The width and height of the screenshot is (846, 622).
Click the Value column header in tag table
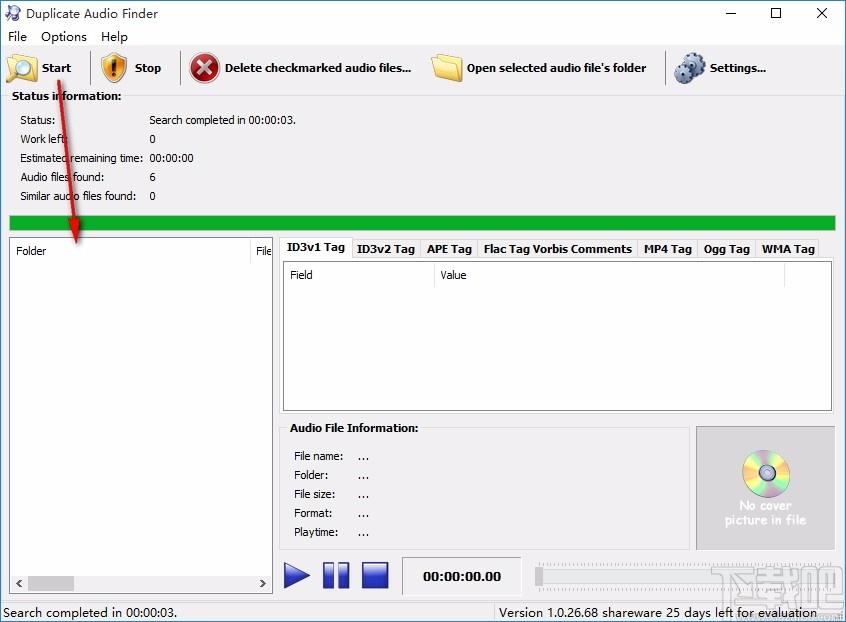point(609,275)
